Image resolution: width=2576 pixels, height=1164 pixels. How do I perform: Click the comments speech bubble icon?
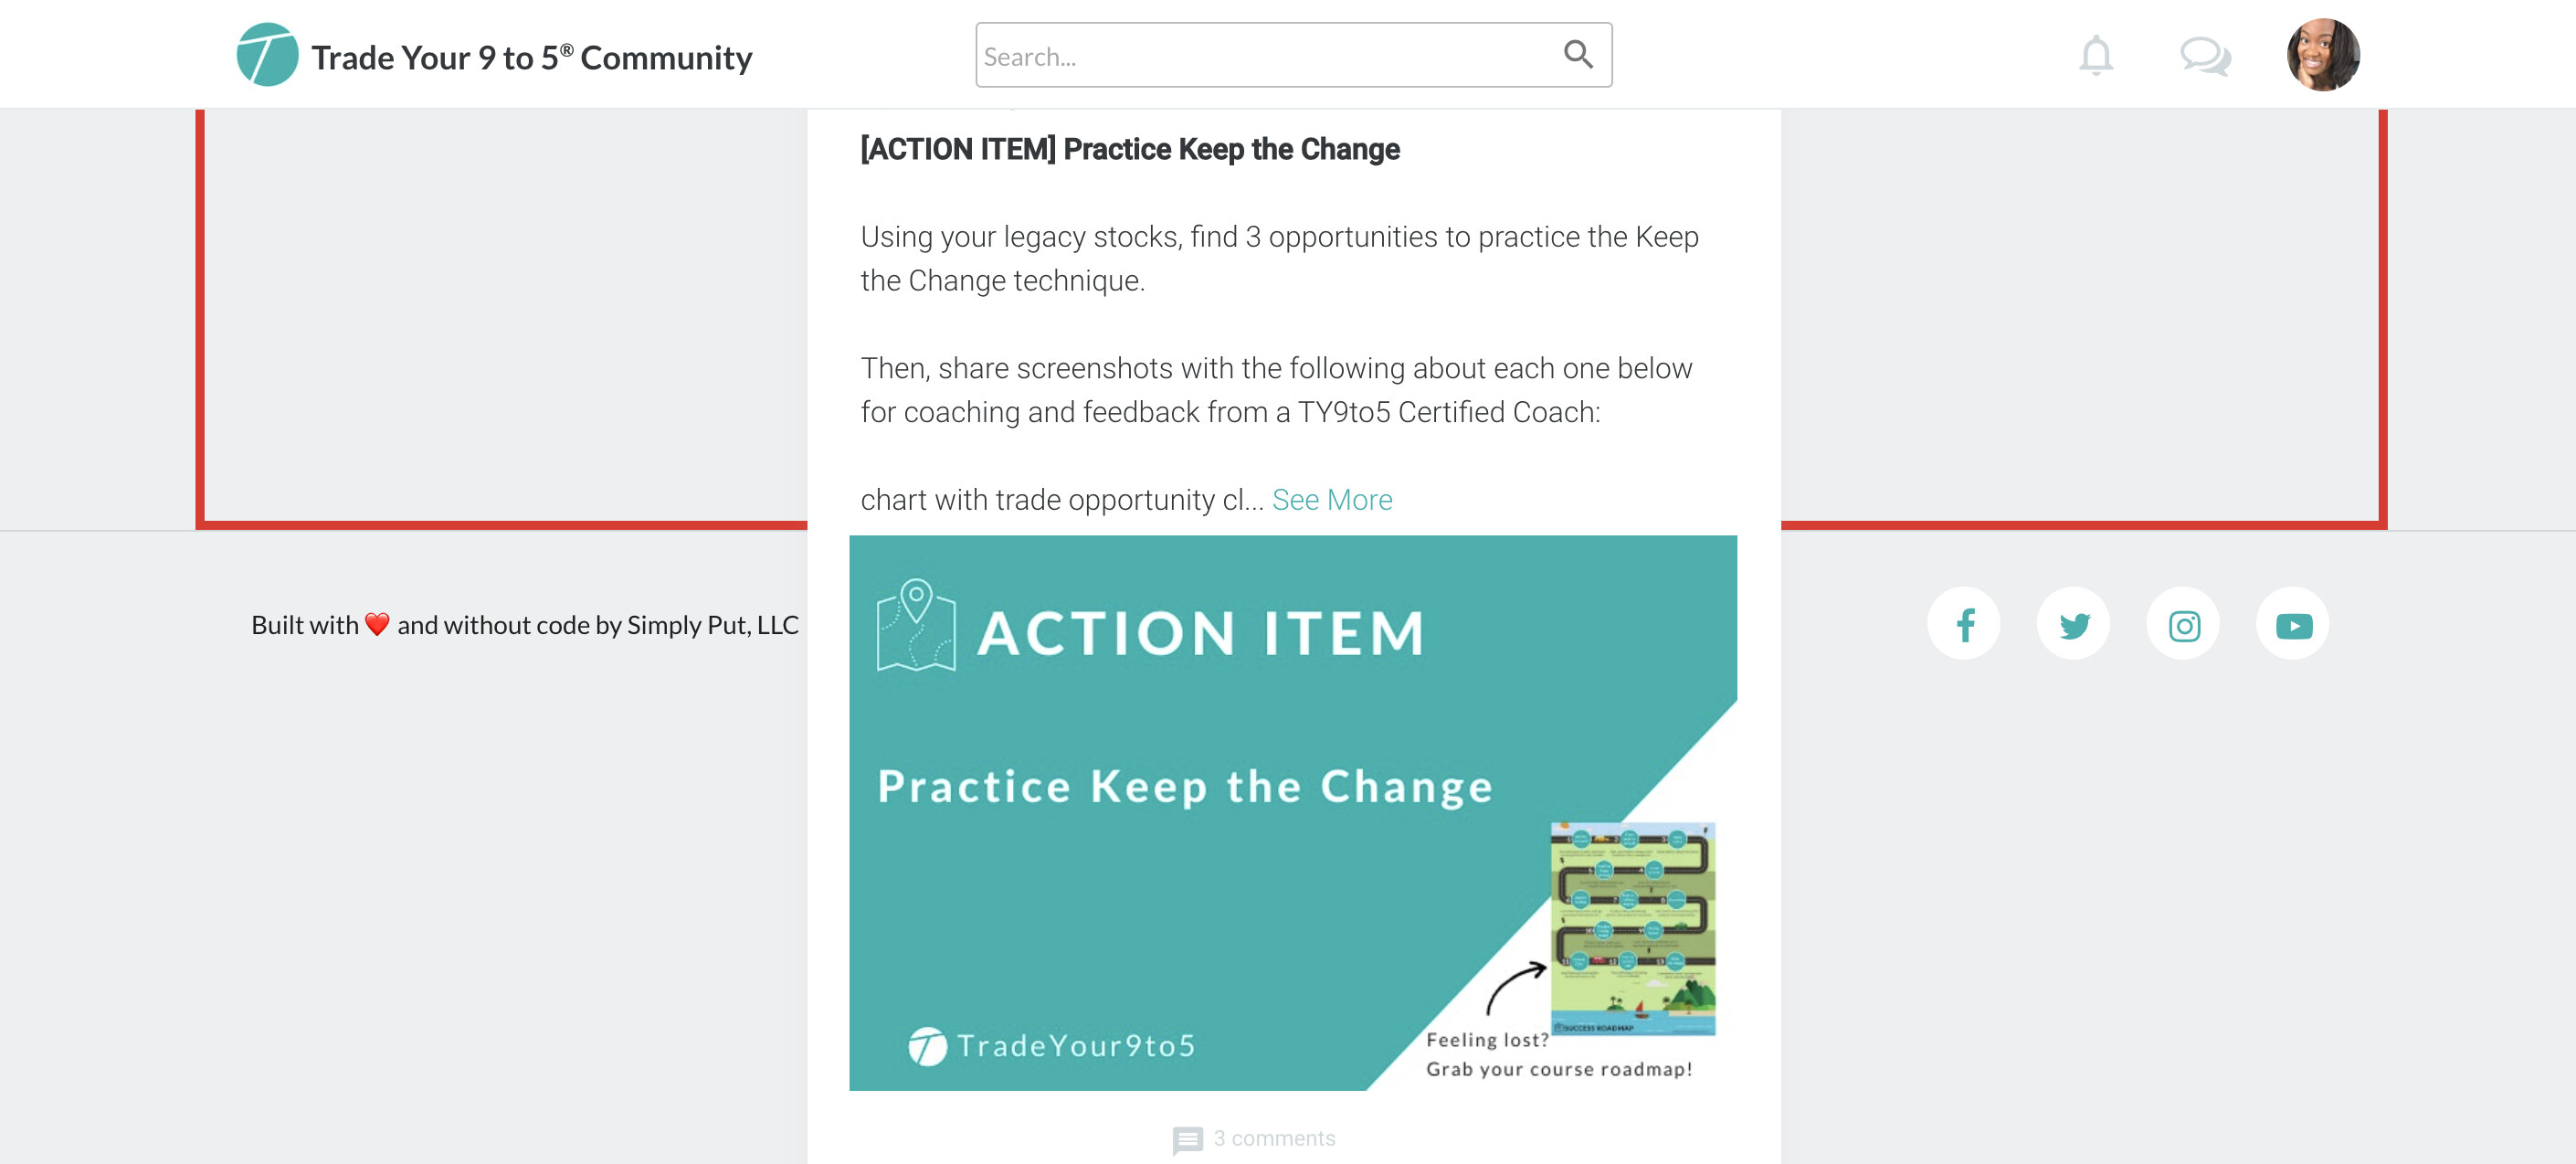[x=1187, y=1139]
